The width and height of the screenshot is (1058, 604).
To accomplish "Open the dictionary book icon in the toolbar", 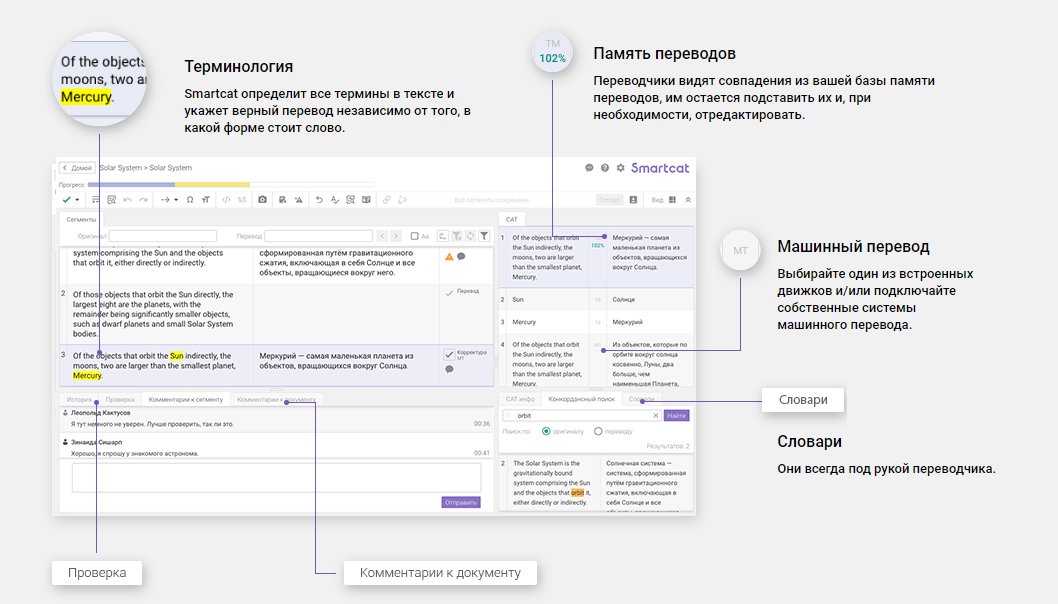I will 366,199.
